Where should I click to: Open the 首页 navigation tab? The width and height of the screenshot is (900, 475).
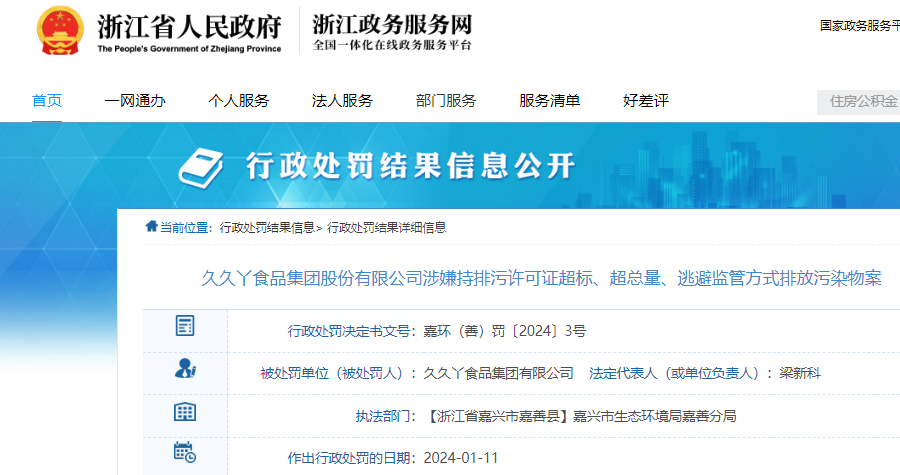coord(47,101)
